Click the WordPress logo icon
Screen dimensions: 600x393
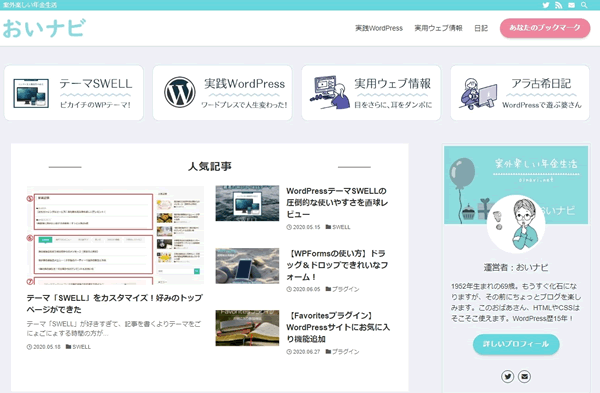[180, 92]
